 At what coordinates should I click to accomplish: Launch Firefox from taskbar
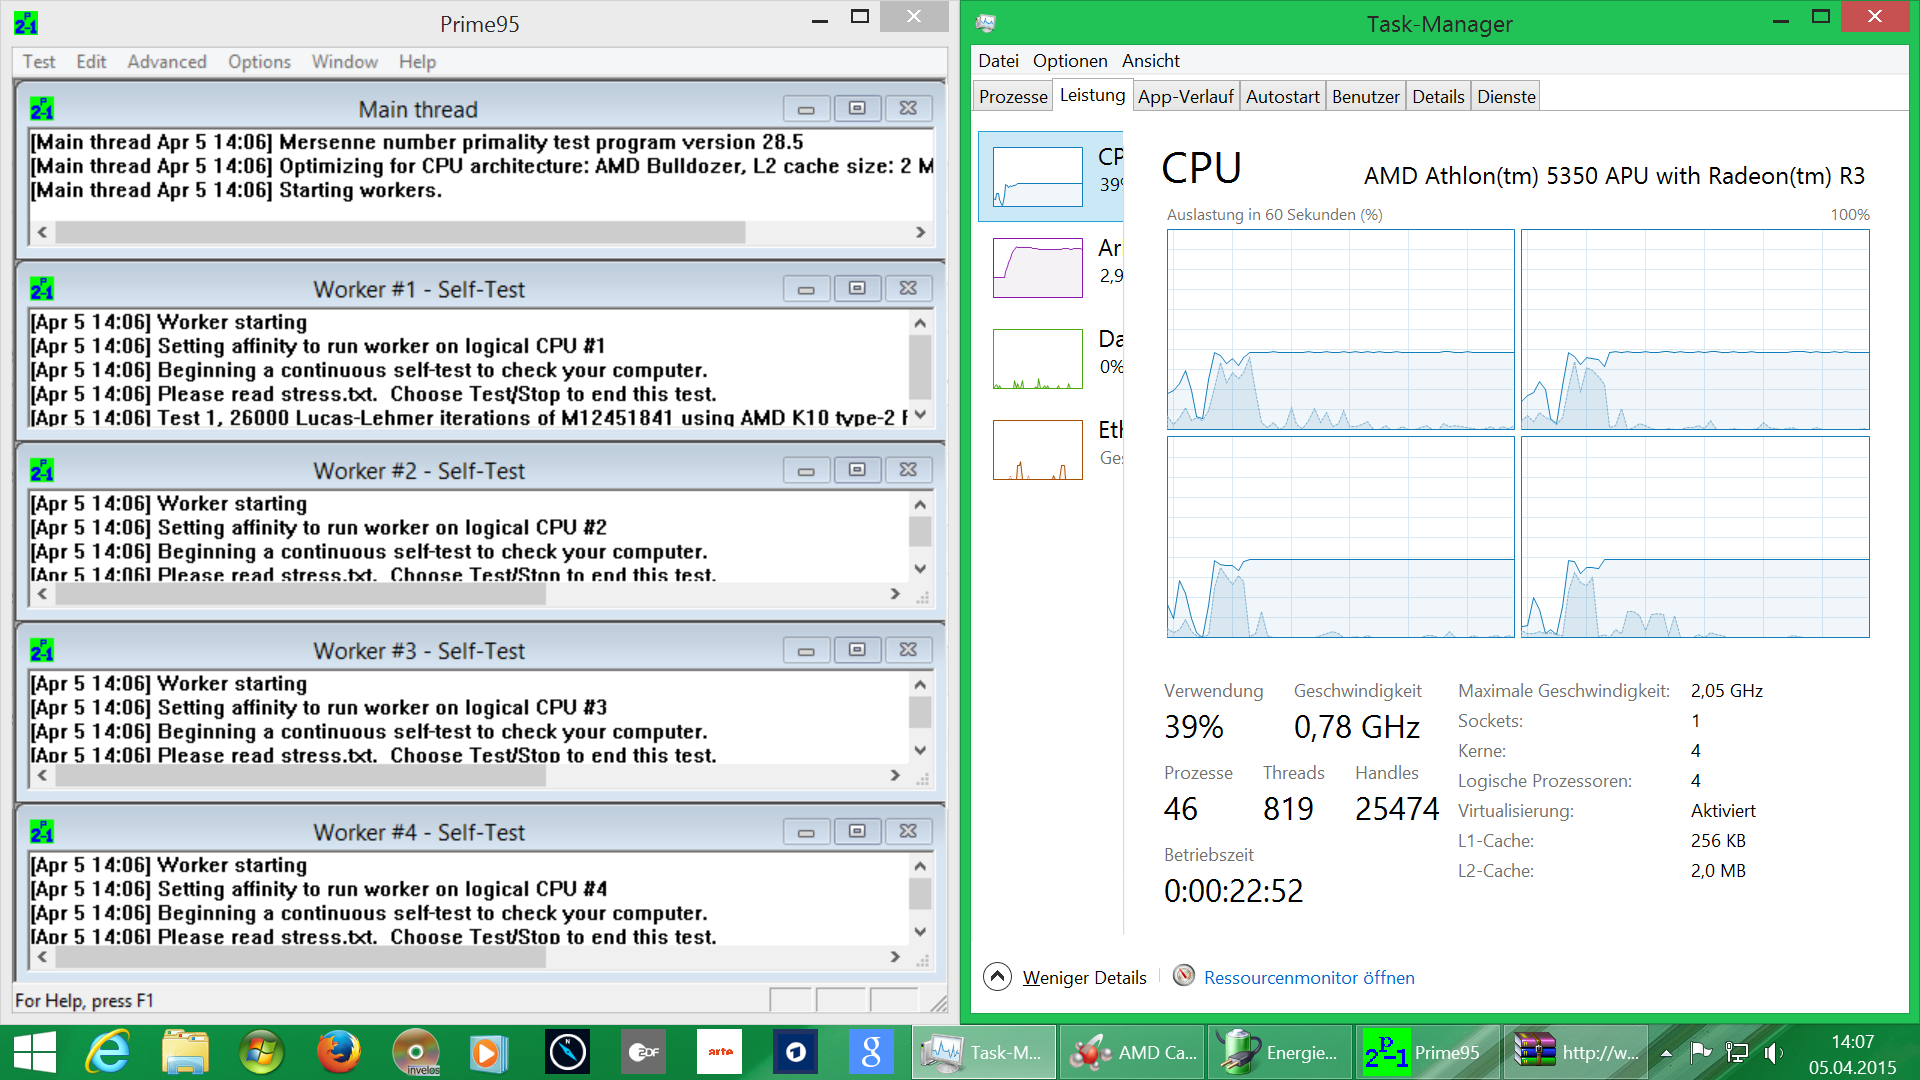coord(339,1053)
